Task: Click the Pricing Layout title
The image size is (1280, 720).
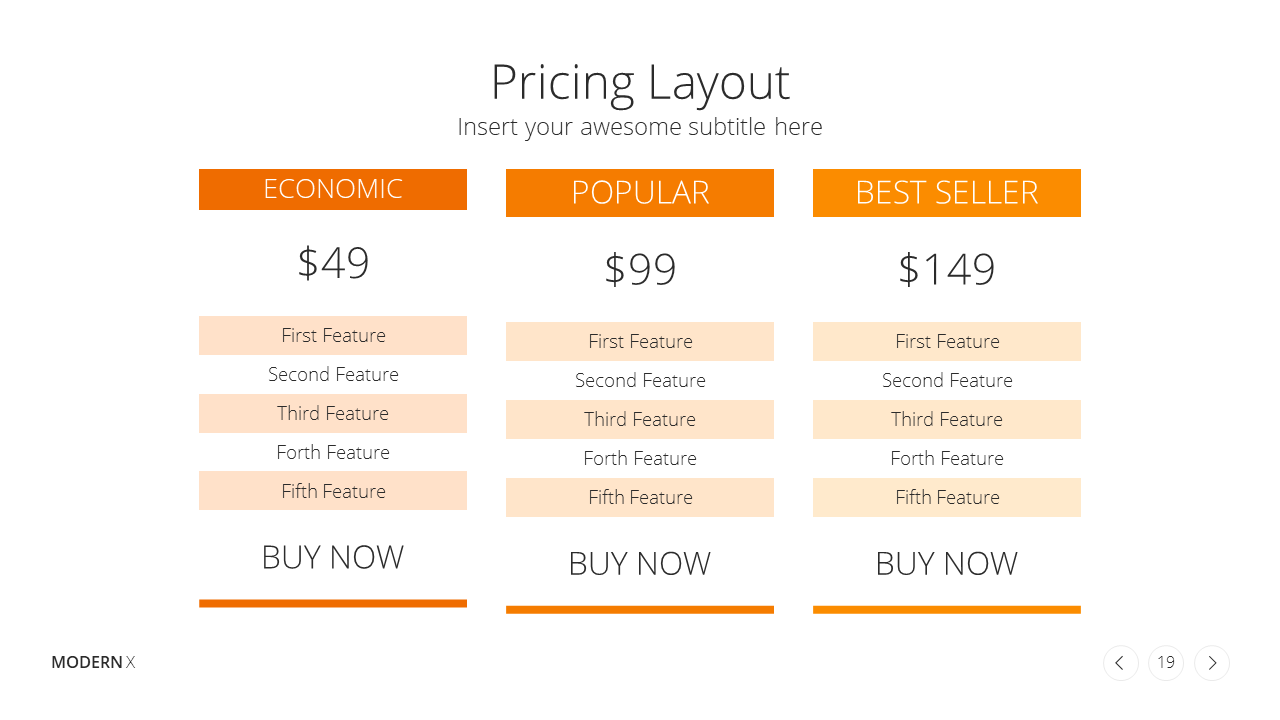Action: [x=640, y=82]
